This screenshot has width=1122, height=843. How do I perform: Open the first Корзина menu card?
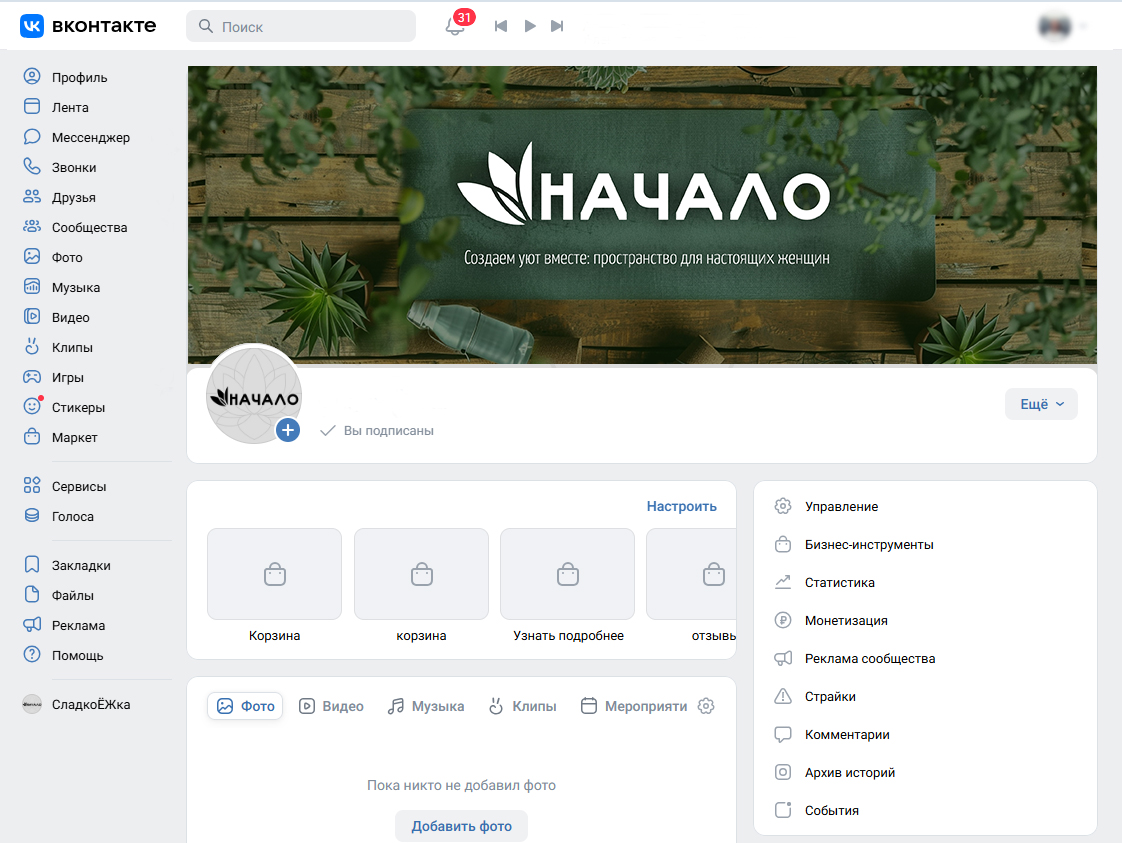point(275,585)
